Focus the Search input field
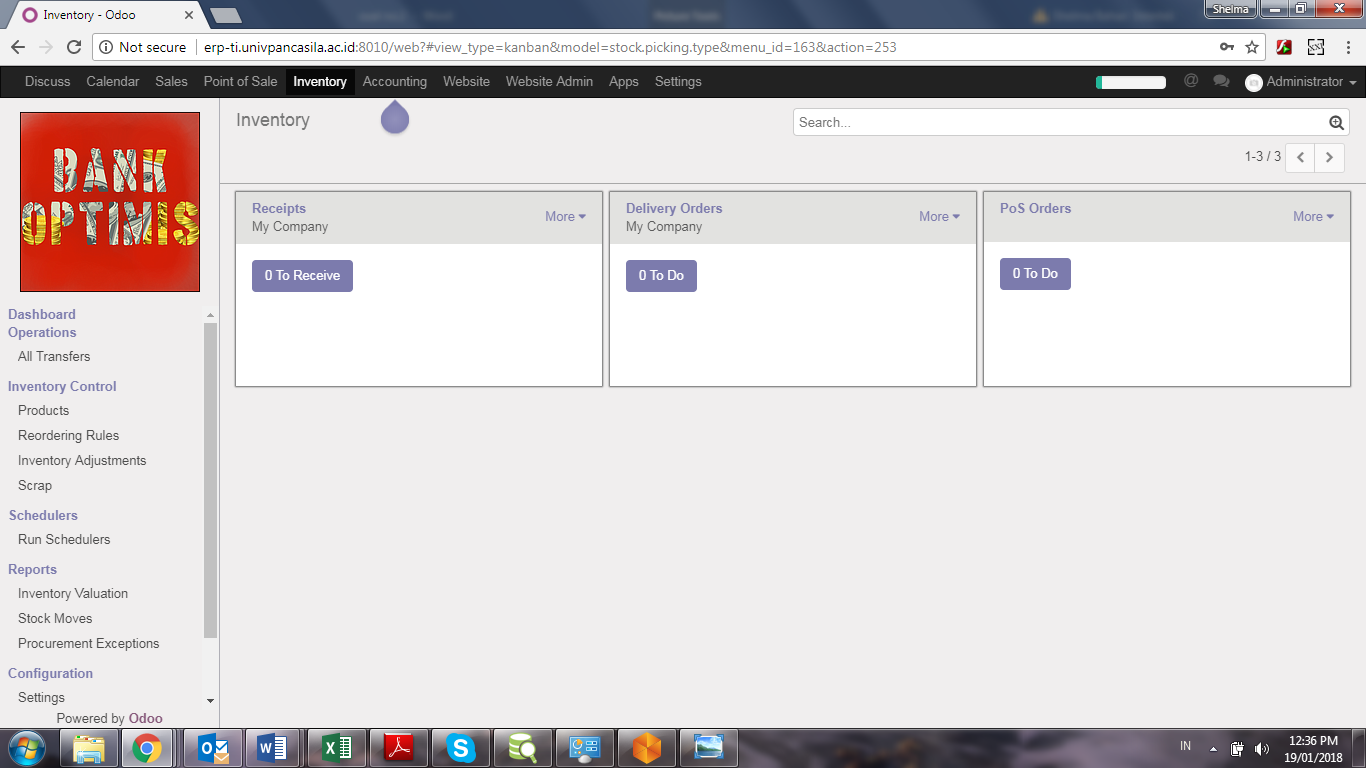Viewport: 1366px width, 768px height. tap(1058, 123)
